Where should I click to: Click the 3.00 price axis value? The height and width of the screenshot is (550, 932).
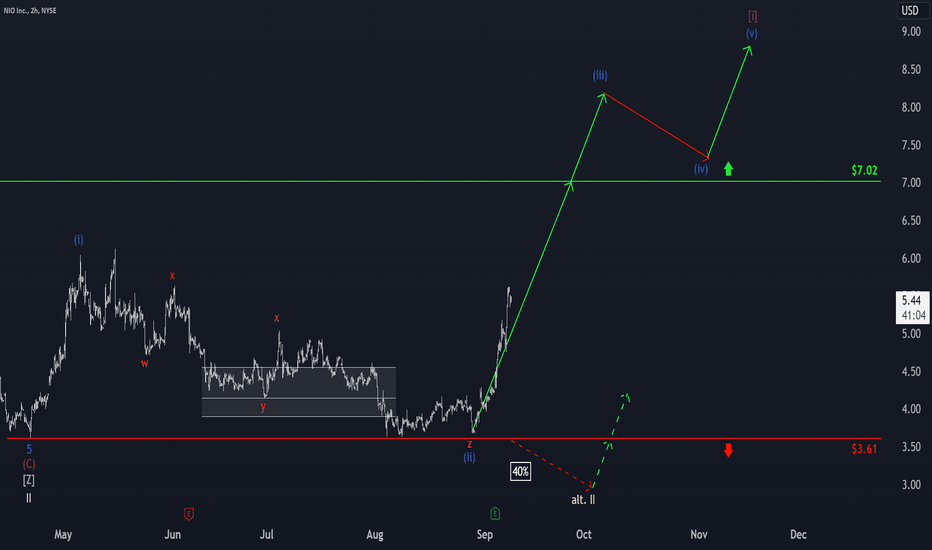tap(911, 485)
